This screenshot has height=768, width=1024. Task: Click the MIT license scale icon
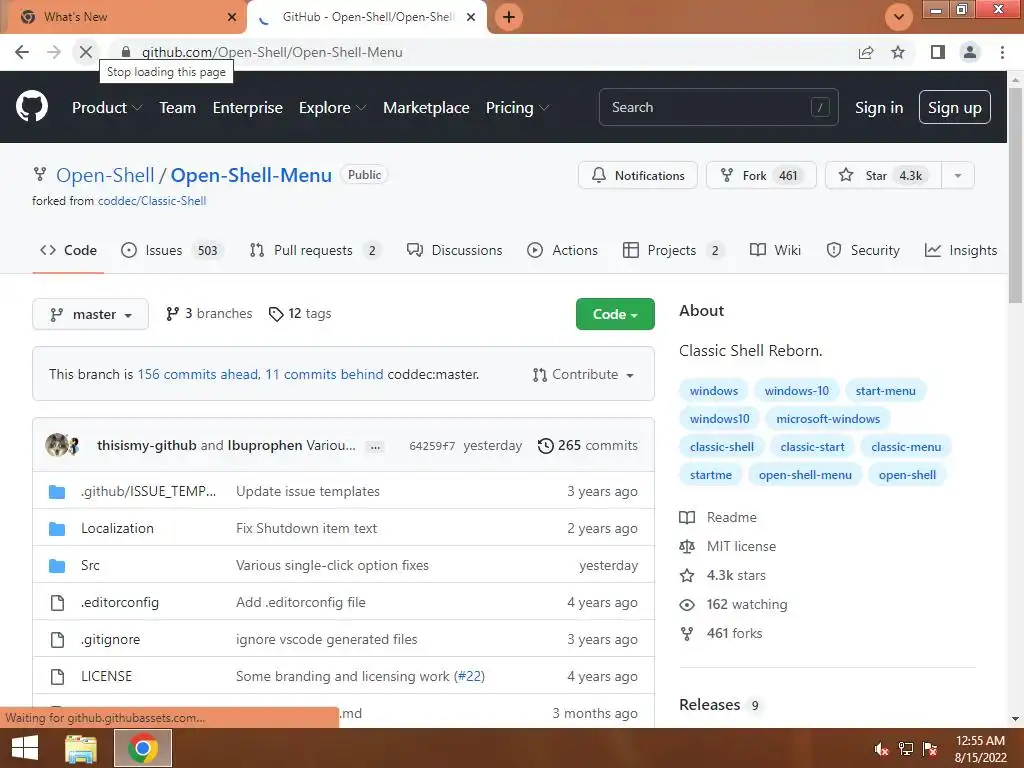pyautogui.click(x=687, y=546)
